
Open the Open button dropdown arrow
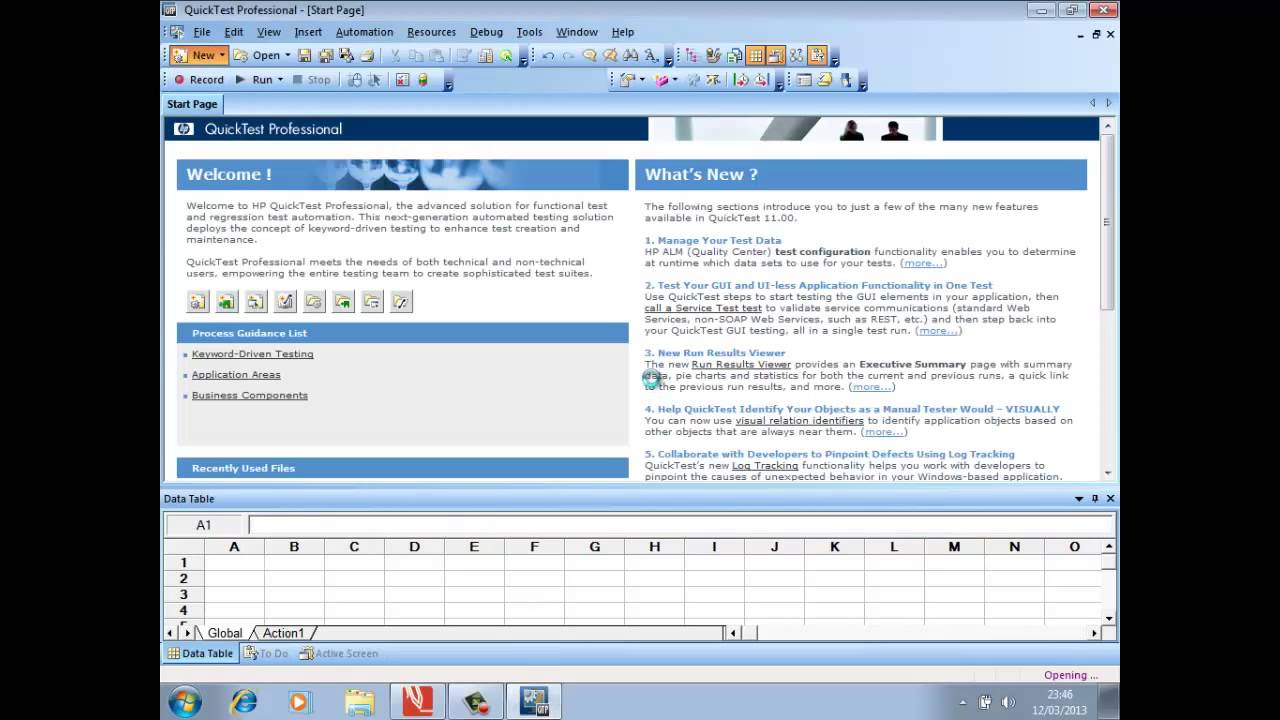[287, 56]
